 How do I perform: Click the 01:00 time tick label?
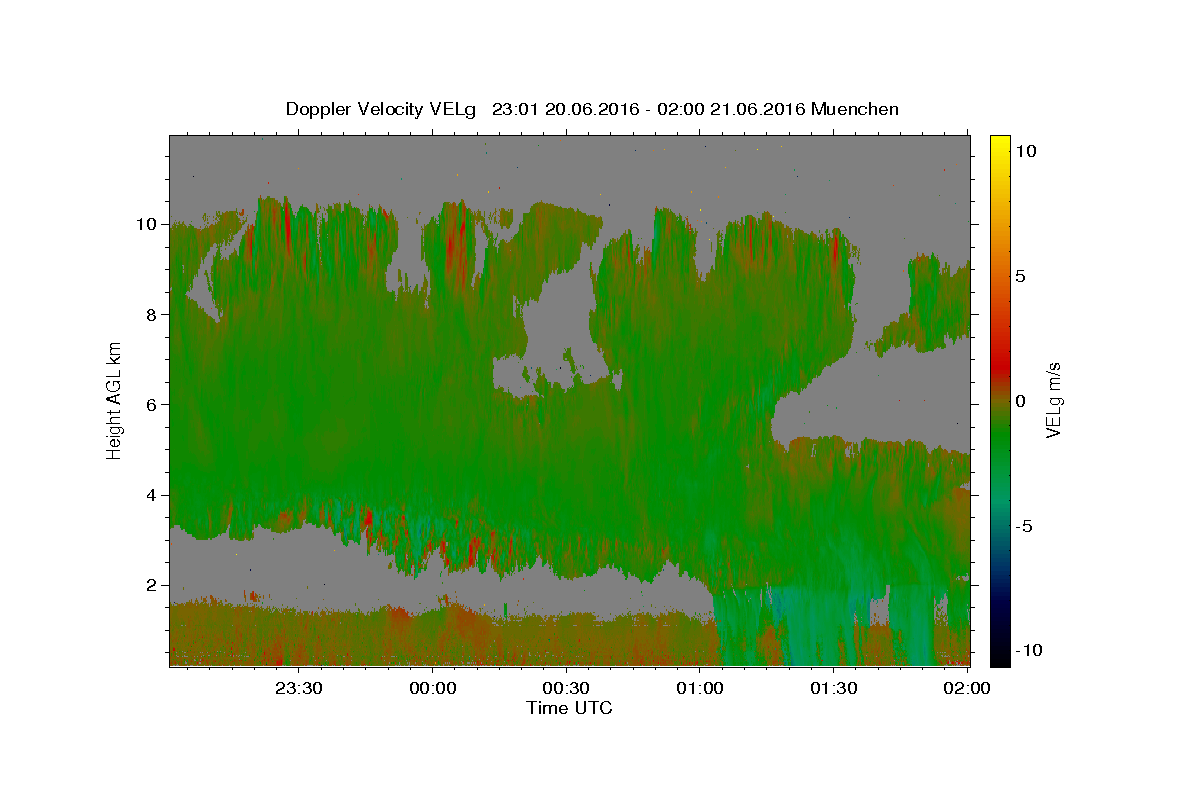pyautogui.click(x=700, y=688)
